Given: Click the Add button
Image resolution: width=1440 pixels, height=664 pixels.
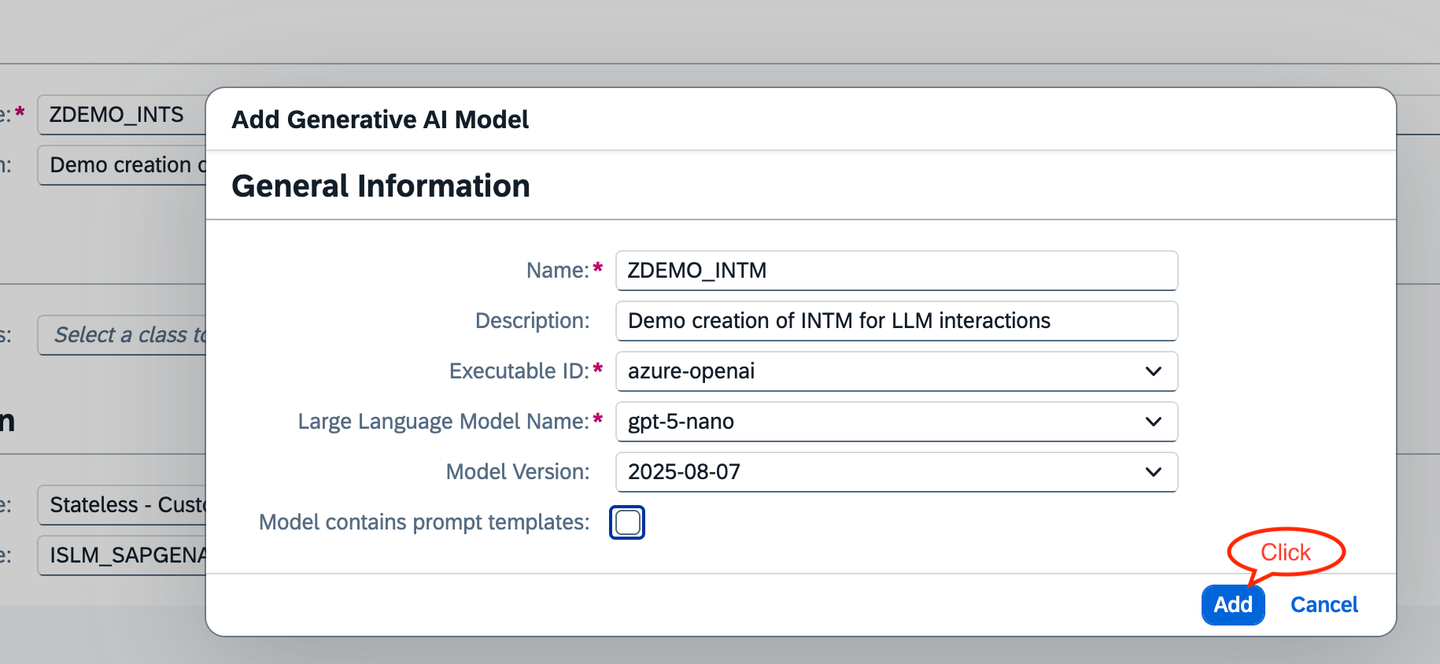Looking at the screenshot, I should point(1233,605).
